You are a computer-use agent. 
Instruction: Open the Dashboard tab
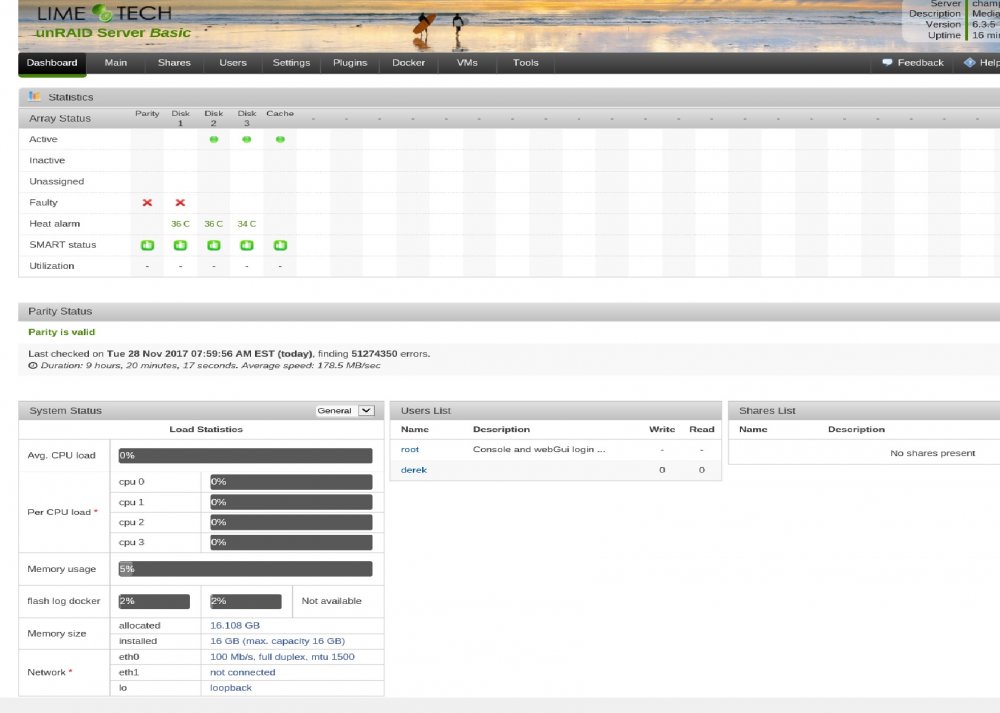52,62
